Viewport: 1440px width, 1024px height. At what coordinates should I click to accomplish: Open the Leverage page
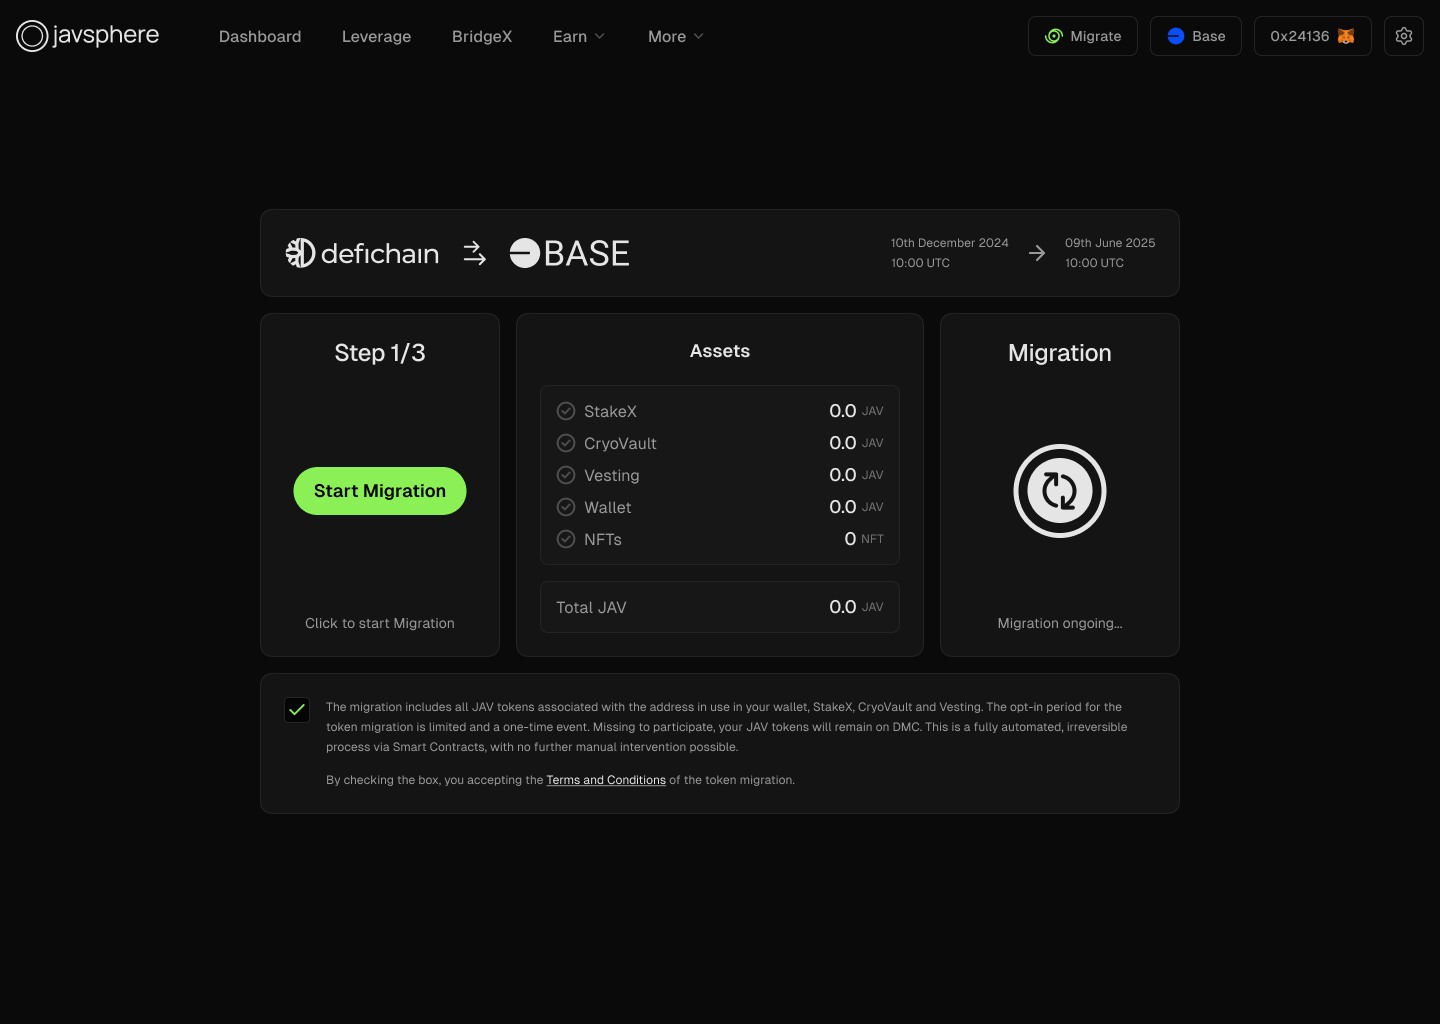click(376, 36)
